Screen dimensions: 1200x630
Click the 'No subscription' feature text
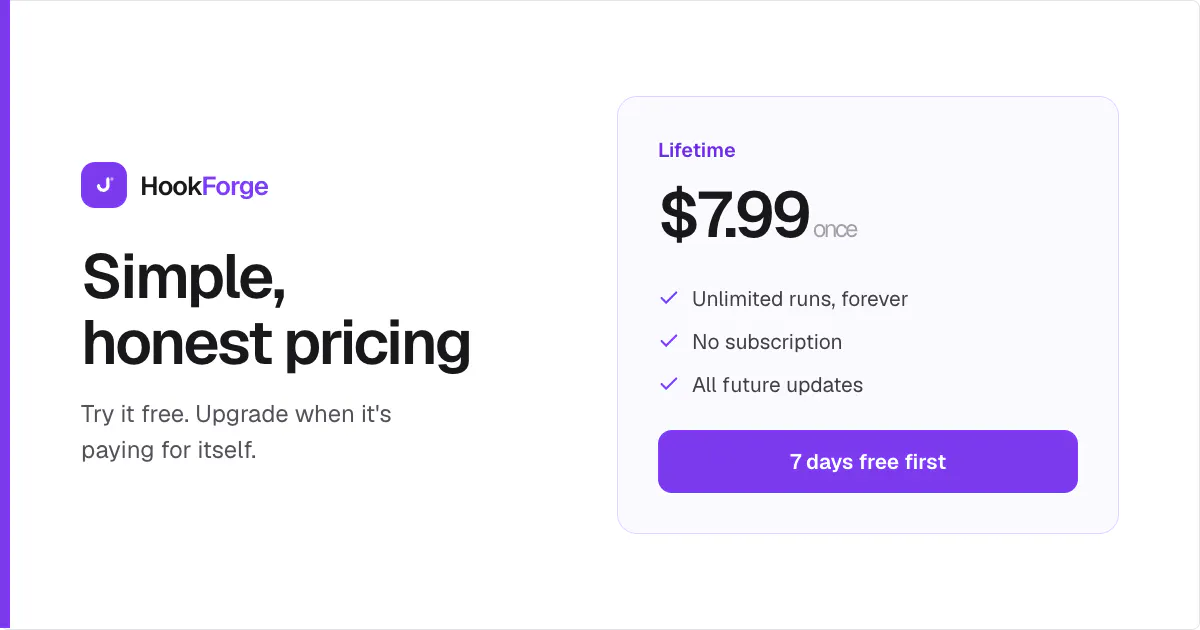pos(767,342)
